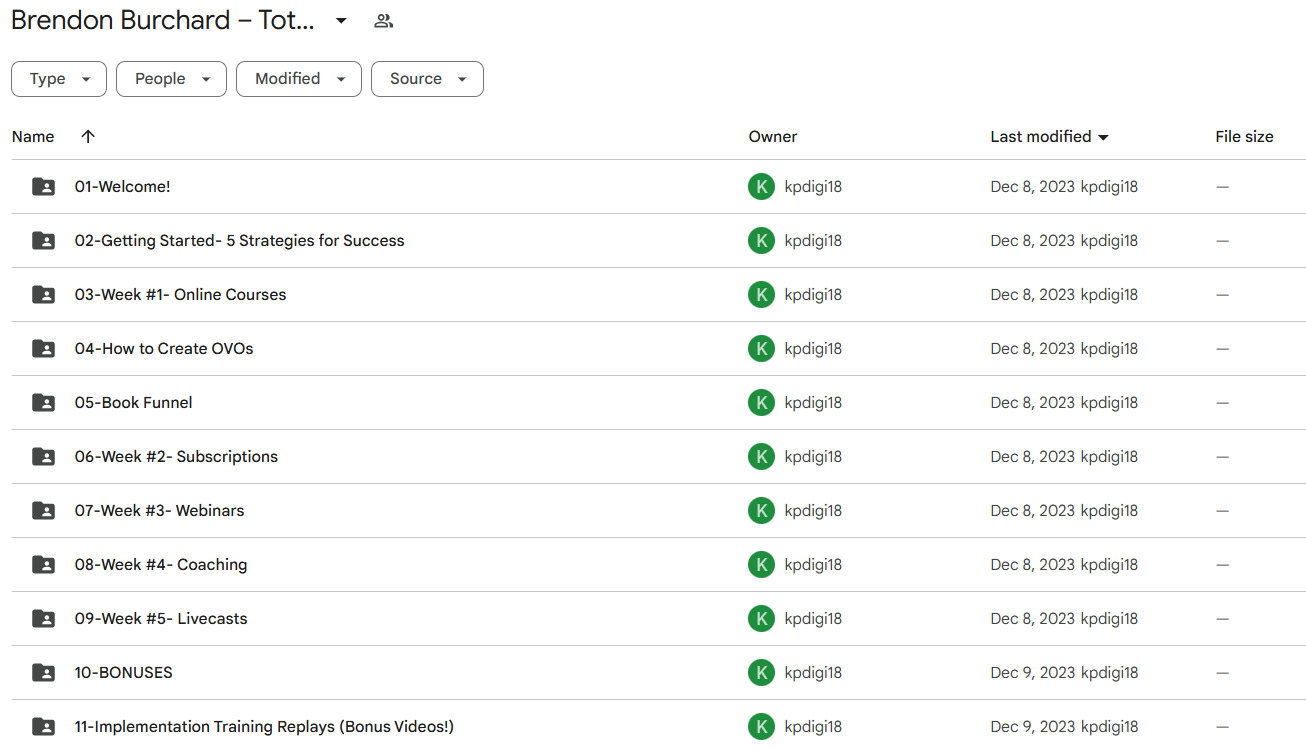This screenshot has height=749, width=1306.
Task: Click owner avatar in 01-Welcome! row
Action: pos(761,187)
